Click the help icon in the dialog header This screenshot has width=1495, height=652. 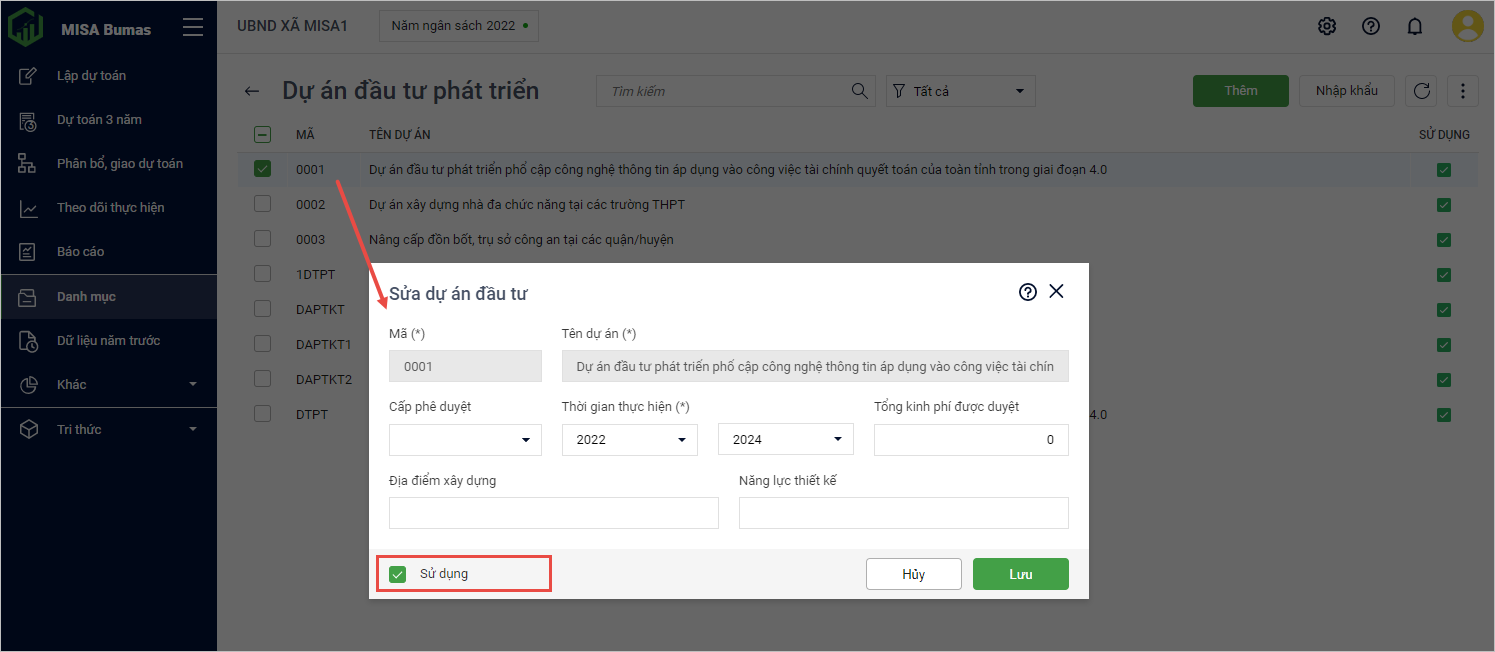[1027, 292]
